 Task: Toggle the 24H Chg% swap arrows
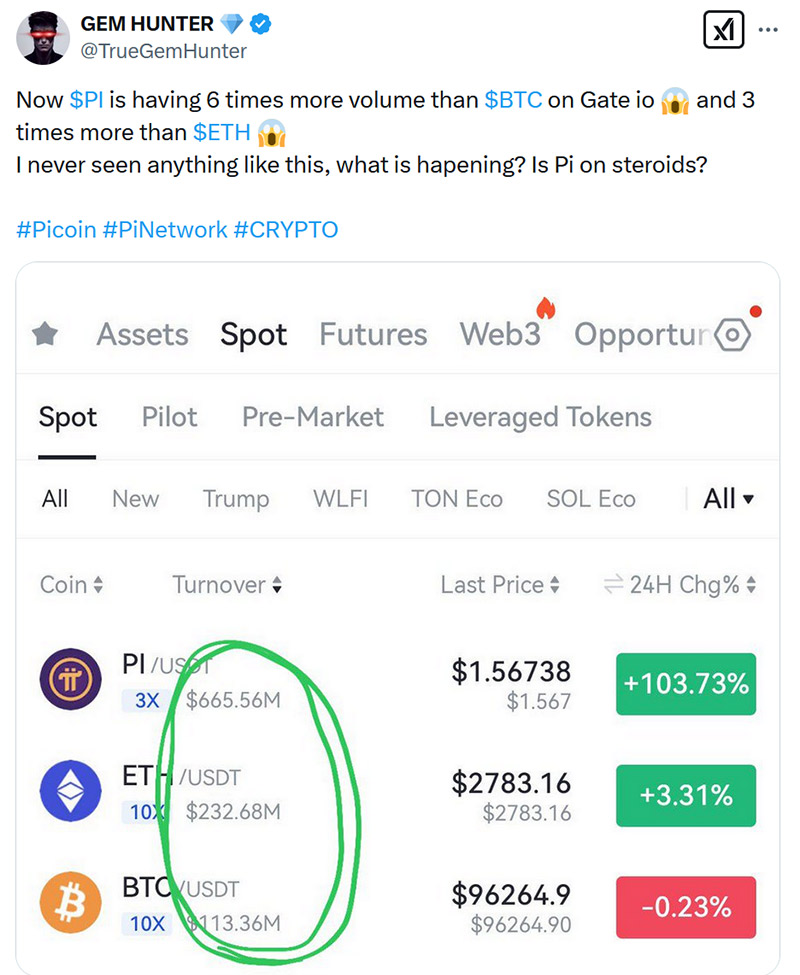pyautogui.click(x=614, y=585)
